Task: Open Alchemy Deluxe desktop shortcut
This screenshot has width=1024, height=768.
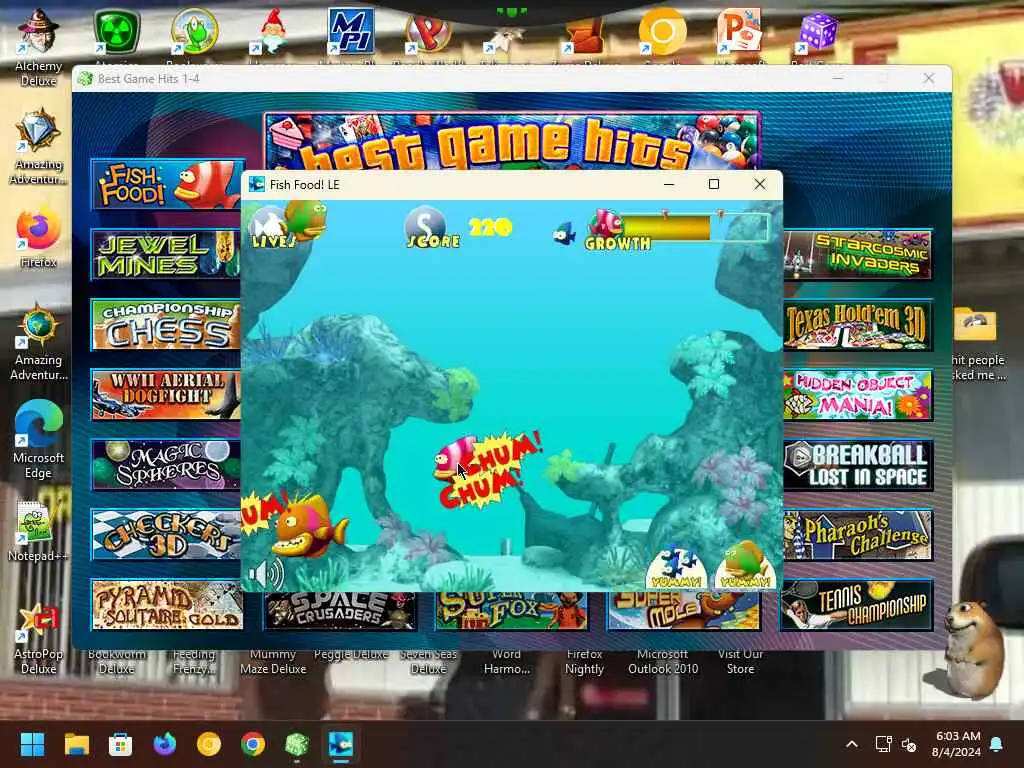Action: (x=39, y=47)
